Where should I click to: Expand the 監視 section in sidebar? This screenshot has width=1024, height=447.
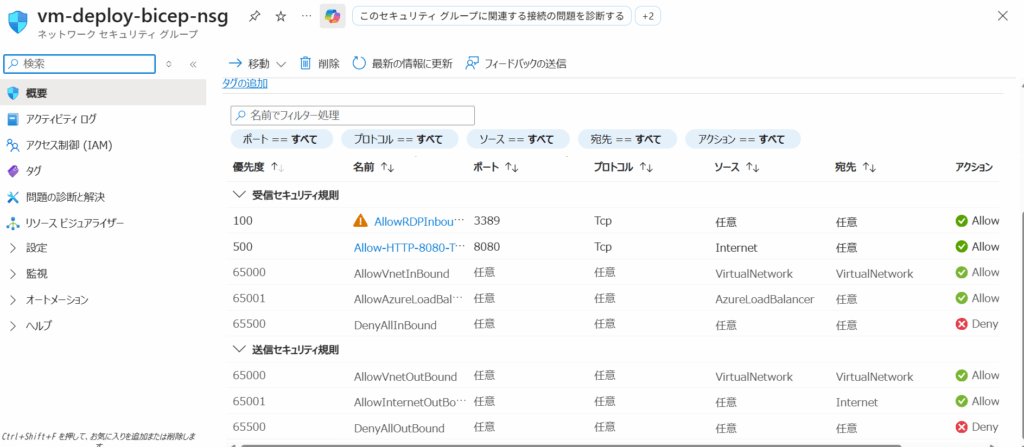pyautogui.click(x=37, y=273)
